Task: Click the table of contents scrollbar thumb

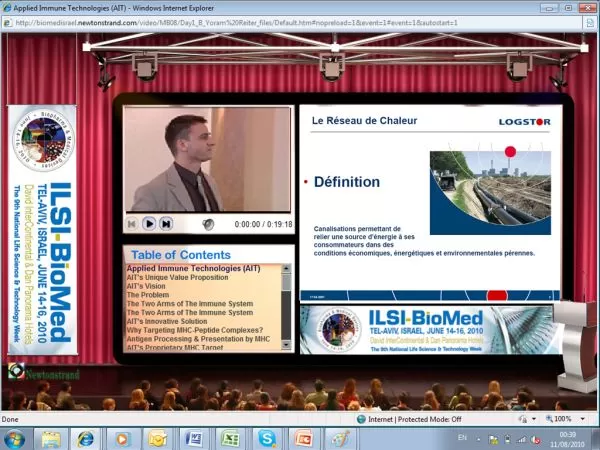Action: coord(286,282)
